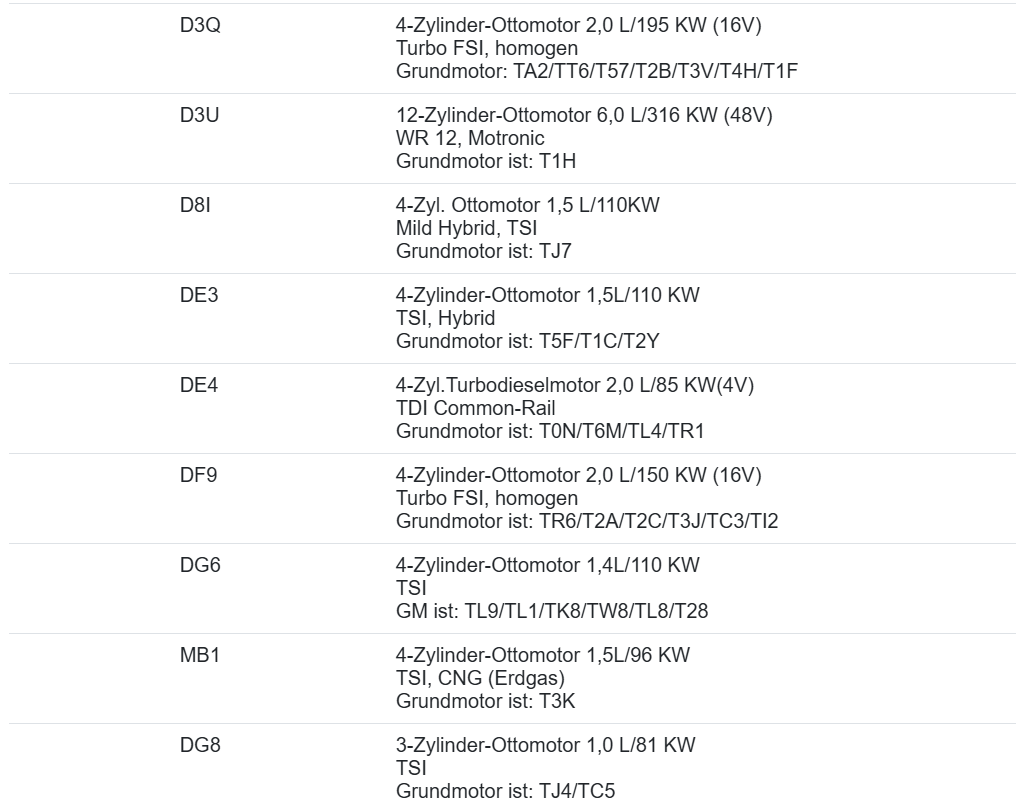
Task: Select the MB1 engine code
Action: (199, 655)
